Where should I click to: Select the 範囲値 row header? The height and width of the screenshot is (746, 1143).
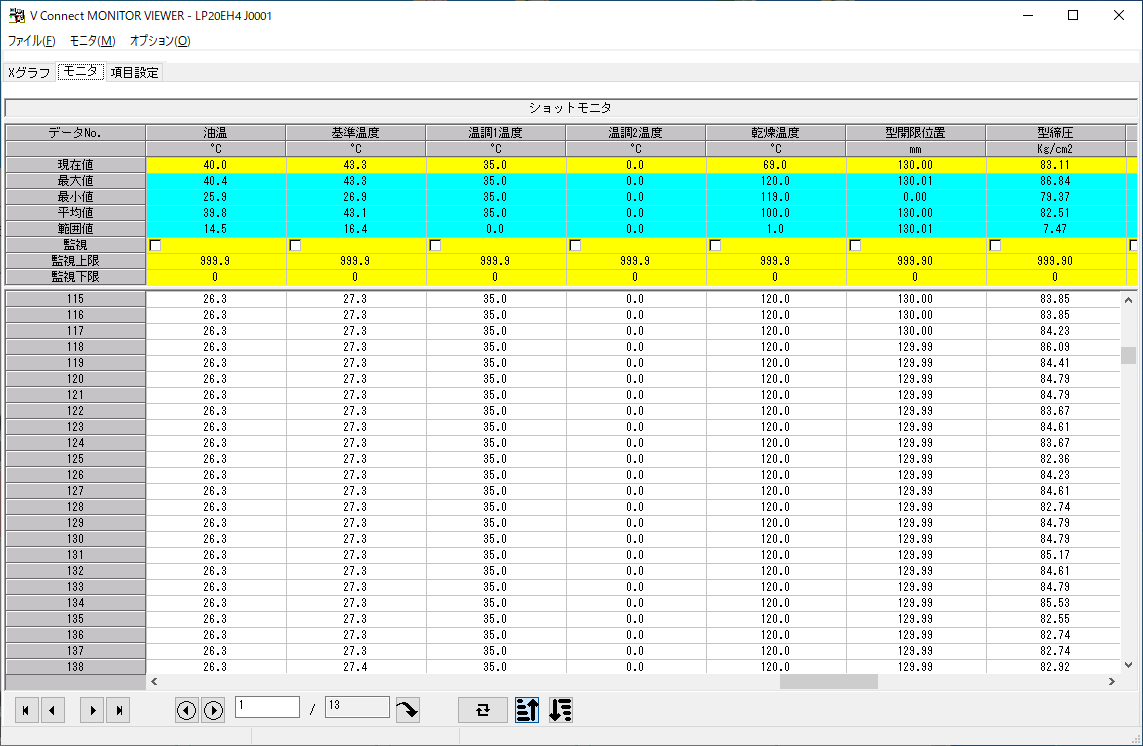[75, 229]
